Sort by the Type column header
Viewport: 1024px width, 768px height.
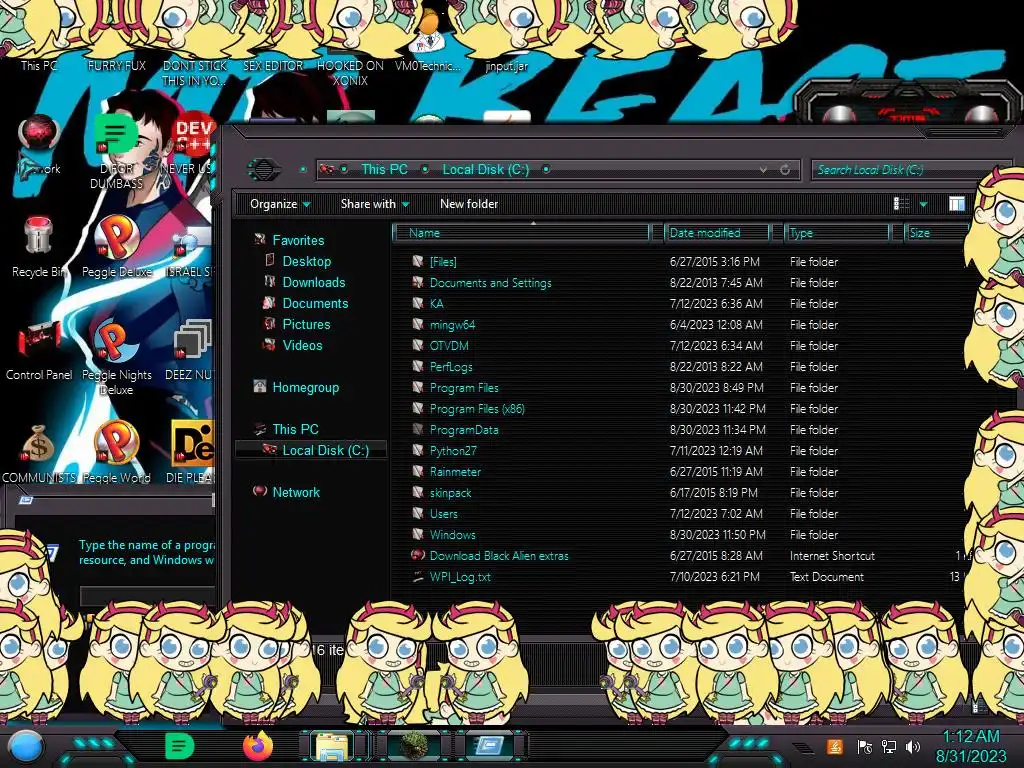[837, 233]
